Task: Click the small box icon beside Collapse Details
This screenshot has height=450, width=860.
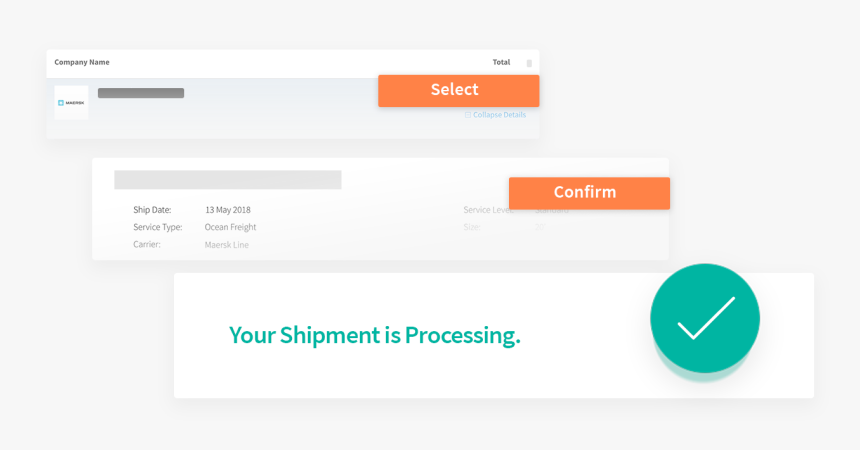Action: pos(468,115)
